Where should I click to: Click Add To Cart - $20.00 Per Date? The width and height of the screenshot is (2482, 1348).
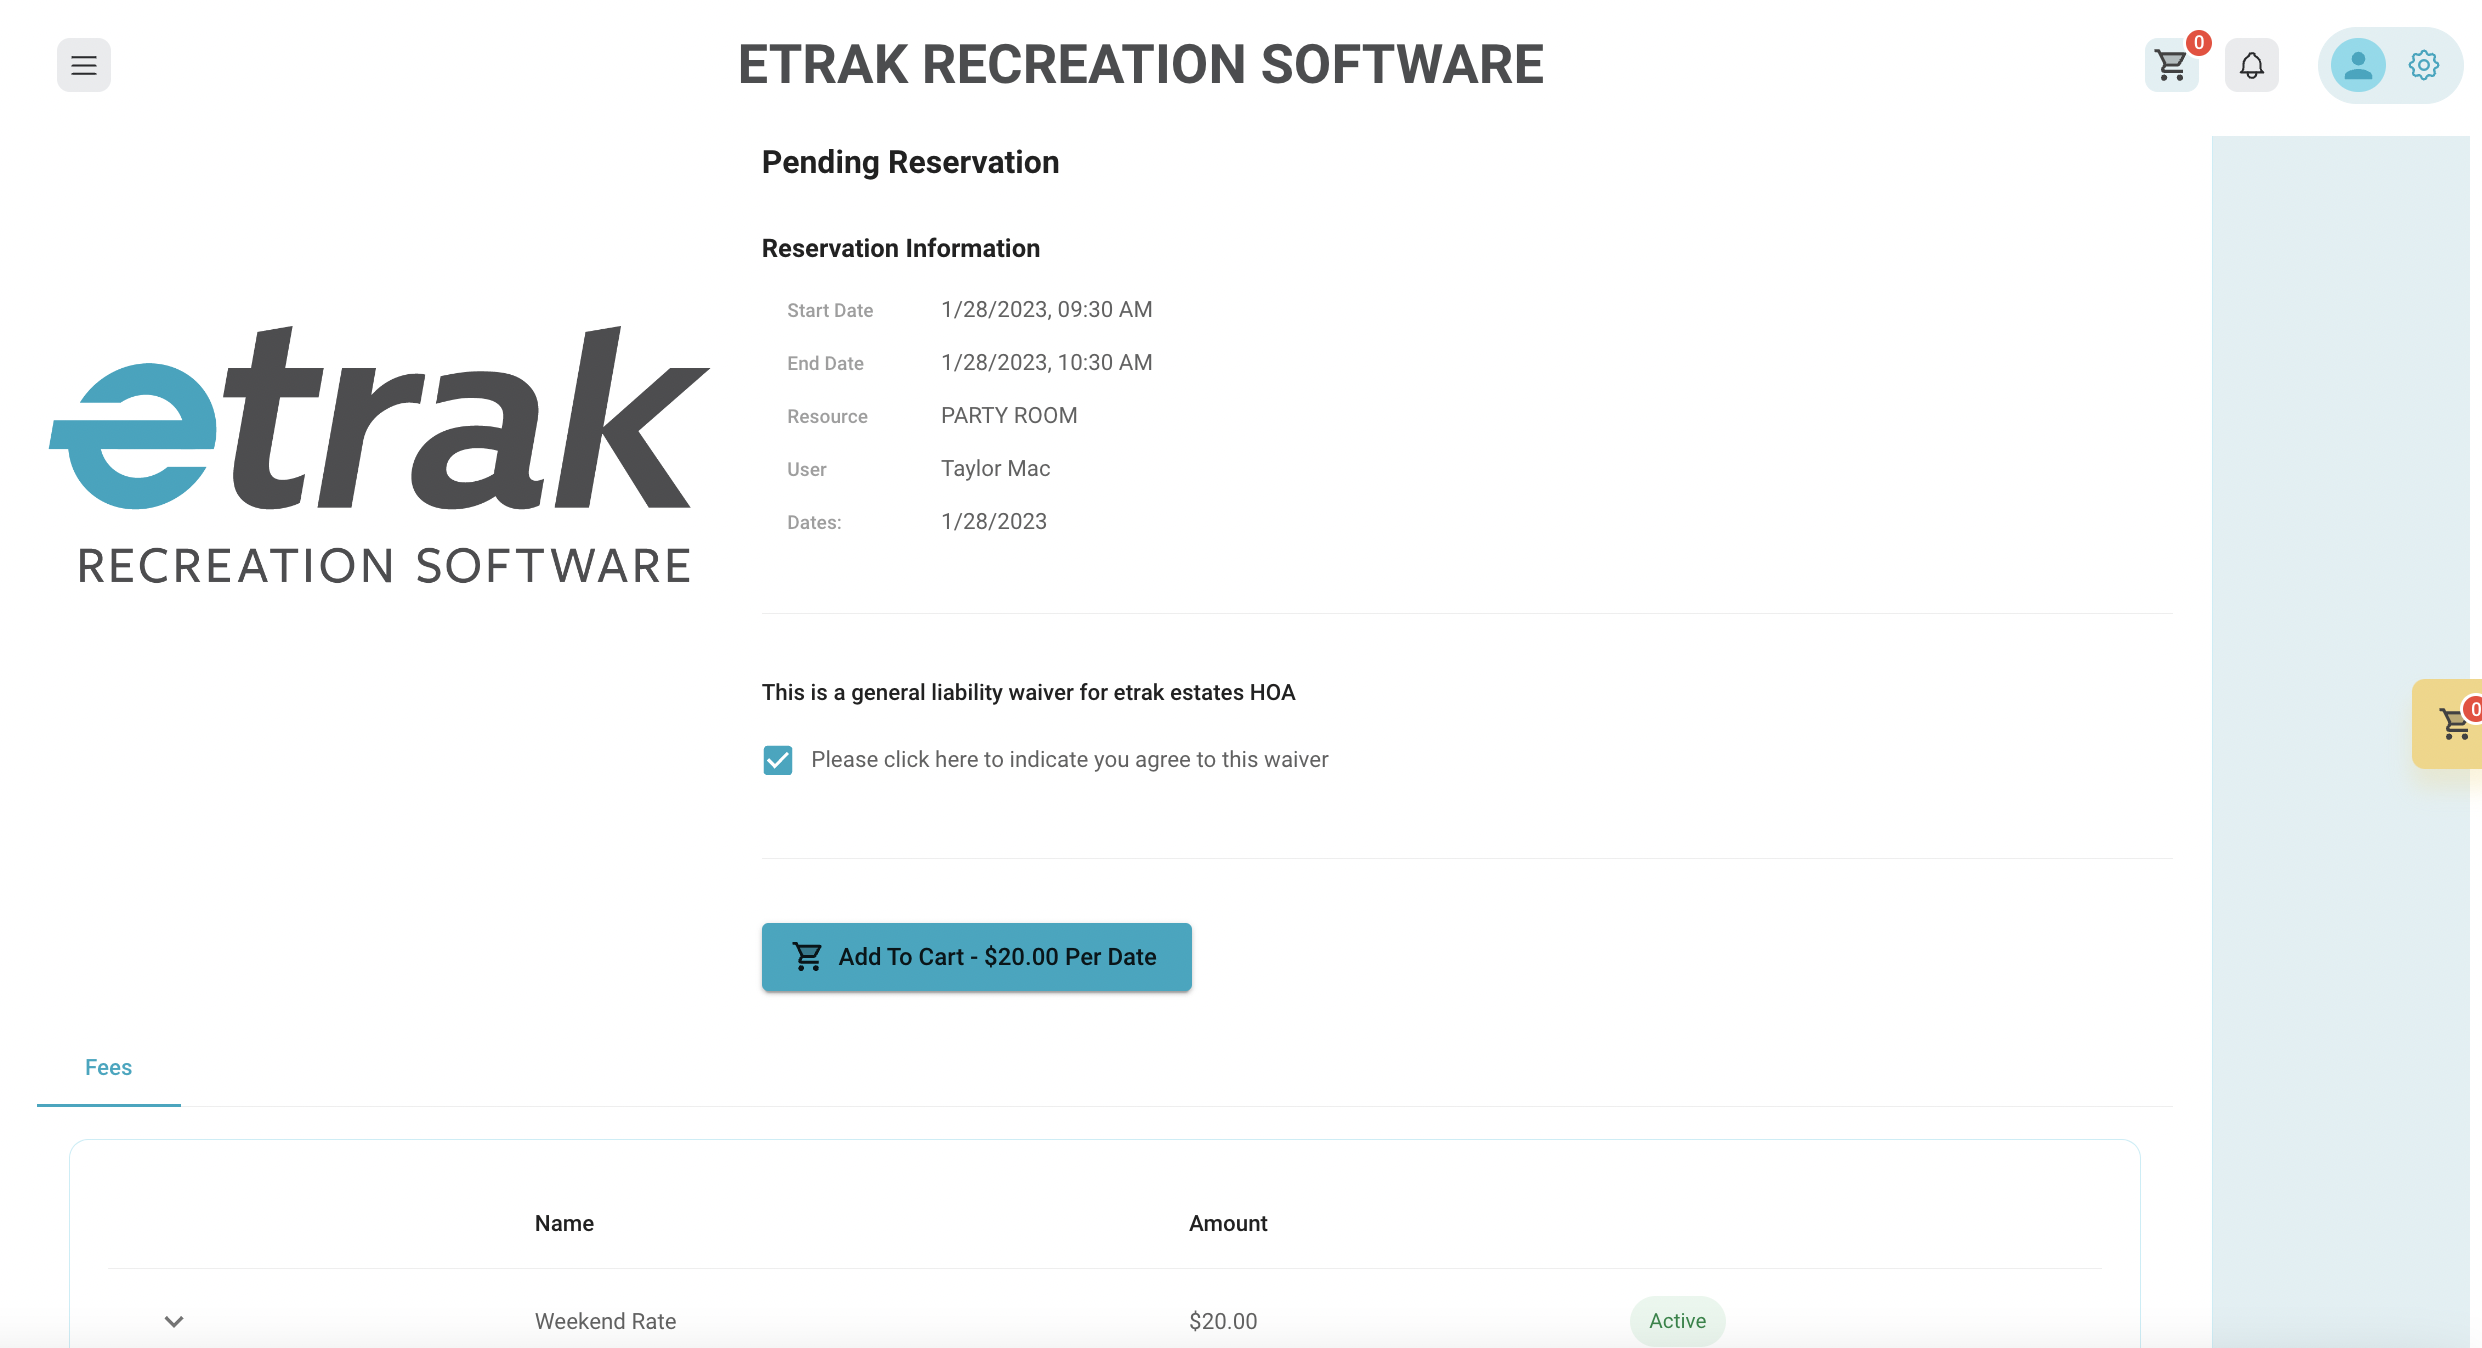click(977, 957)
